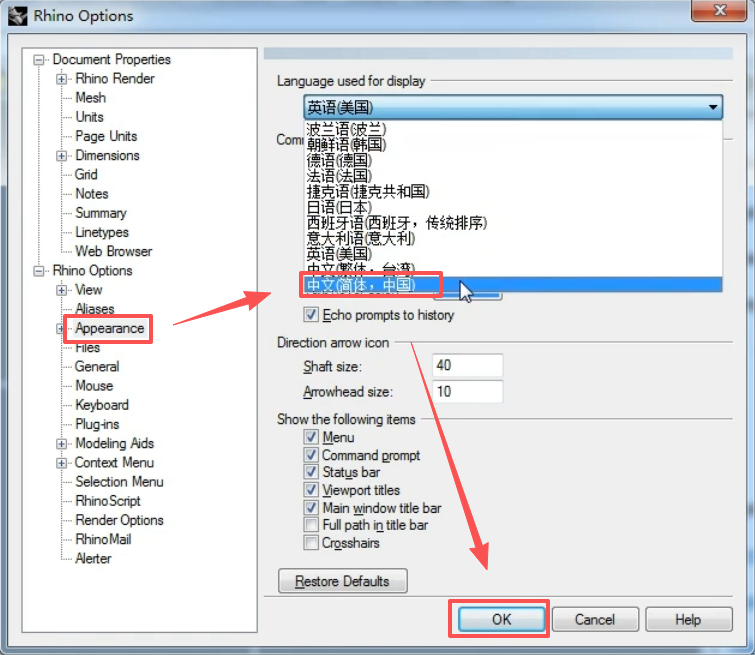
Task: Enable the Crosshairs checkbox
Action: [311, 543]
